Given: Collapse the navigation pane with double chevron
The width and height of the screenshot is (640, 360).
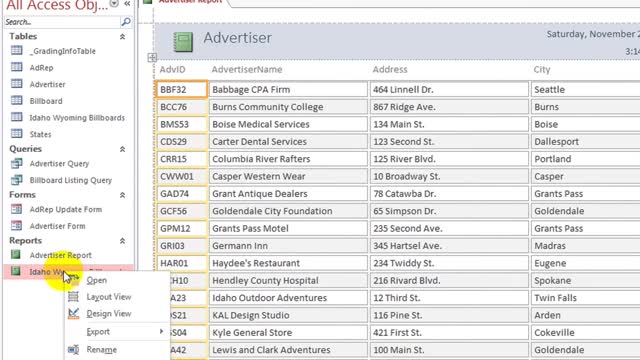Looking at the screenshot, I should [127, 4].
